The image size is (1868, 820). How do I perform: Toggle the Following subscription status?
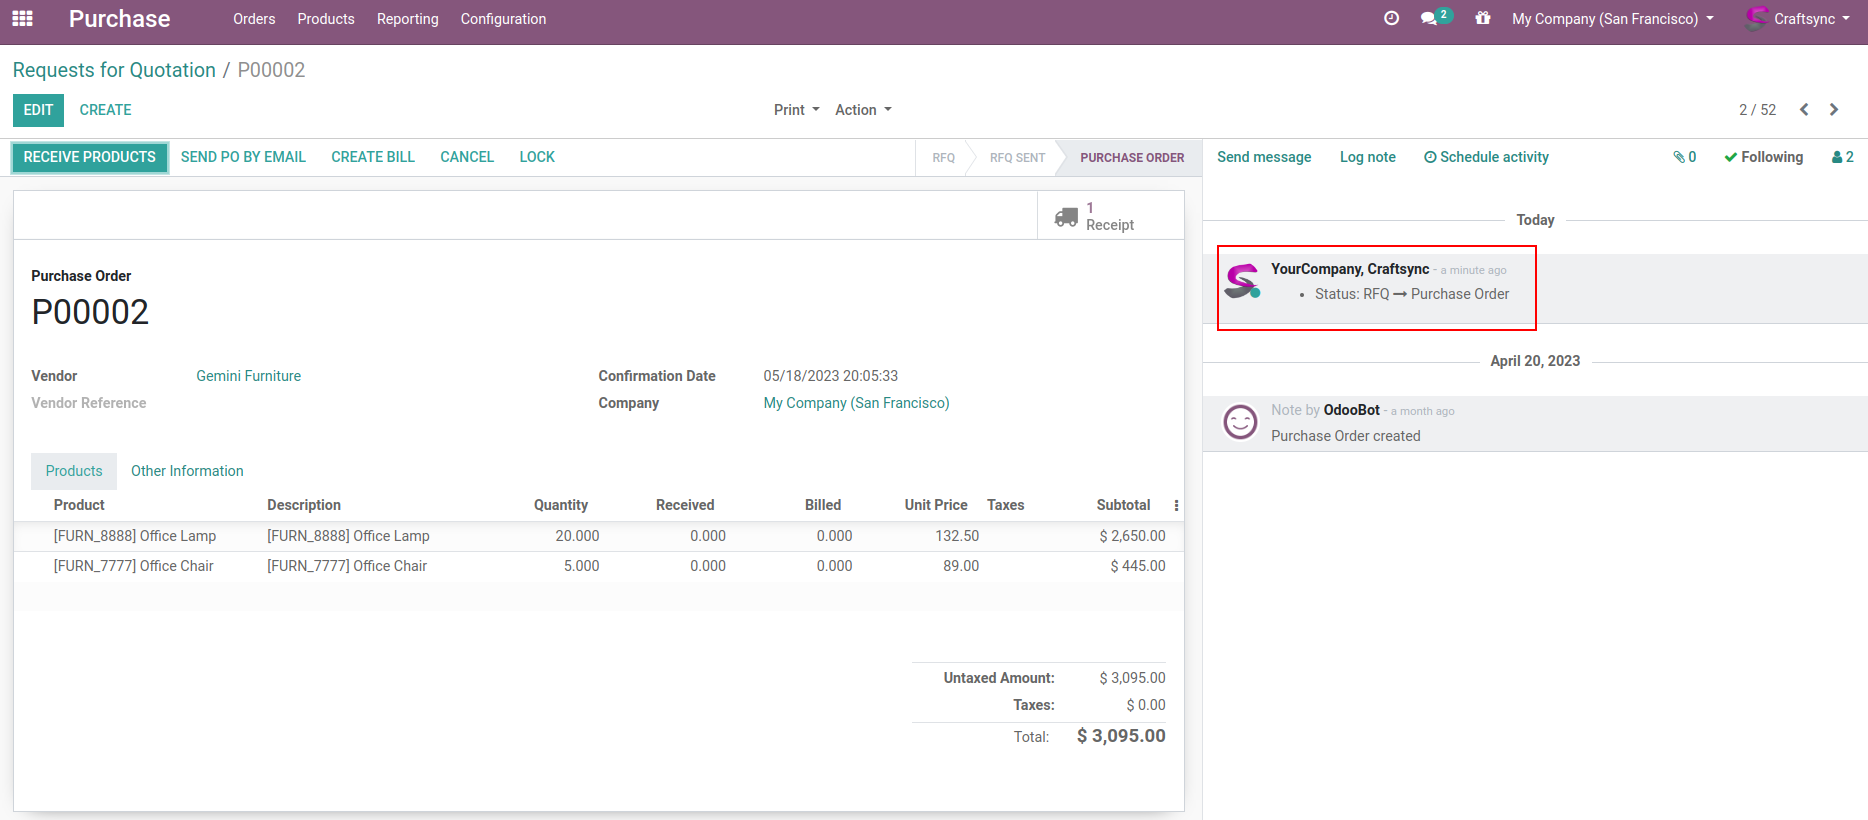1763,157
